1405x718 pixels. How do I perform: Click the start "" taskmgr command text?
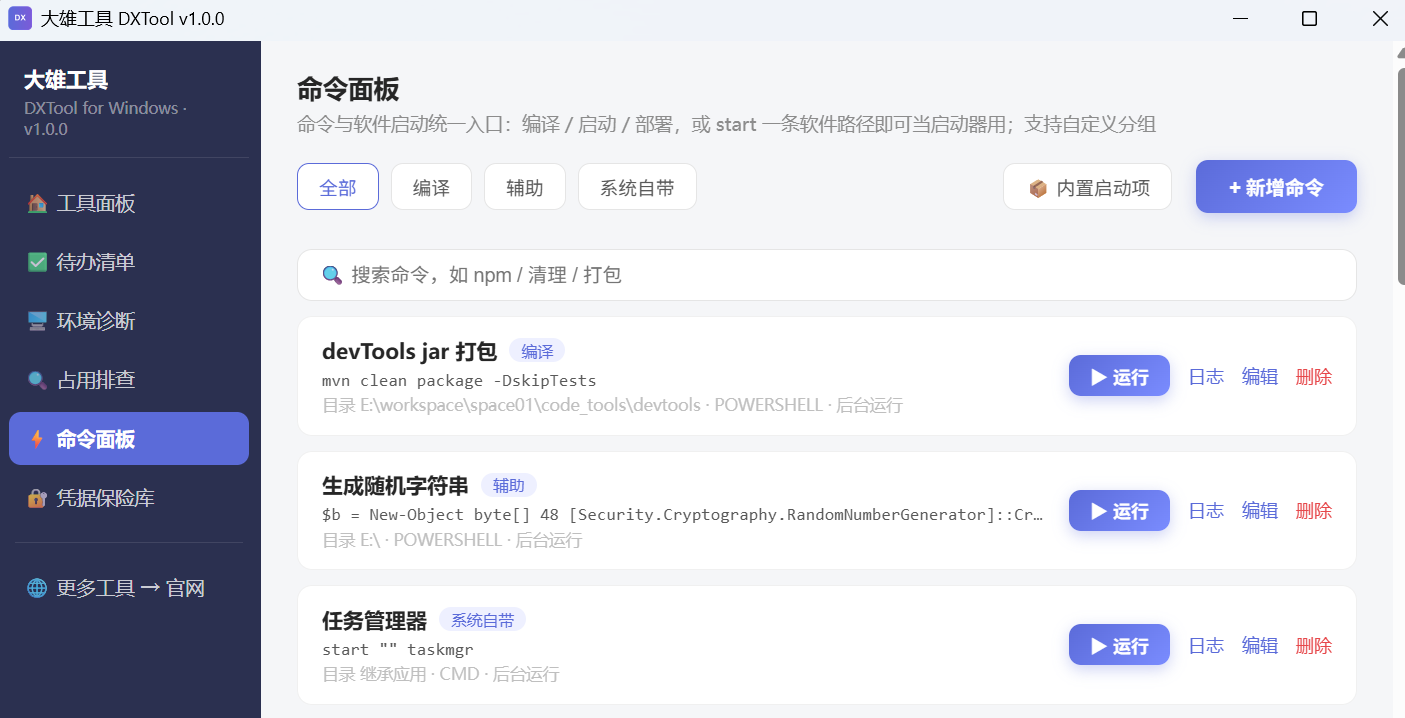398,649
